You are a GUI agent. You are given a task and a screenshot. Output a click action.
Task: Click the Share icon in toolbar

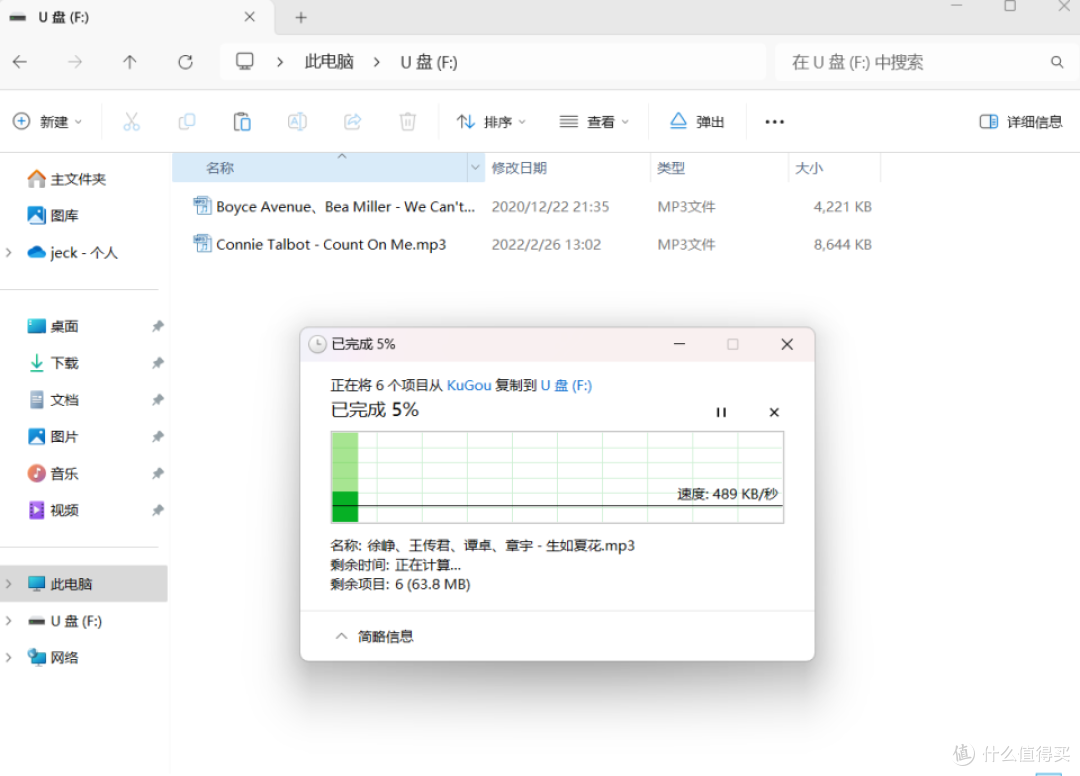pos(353,122)
